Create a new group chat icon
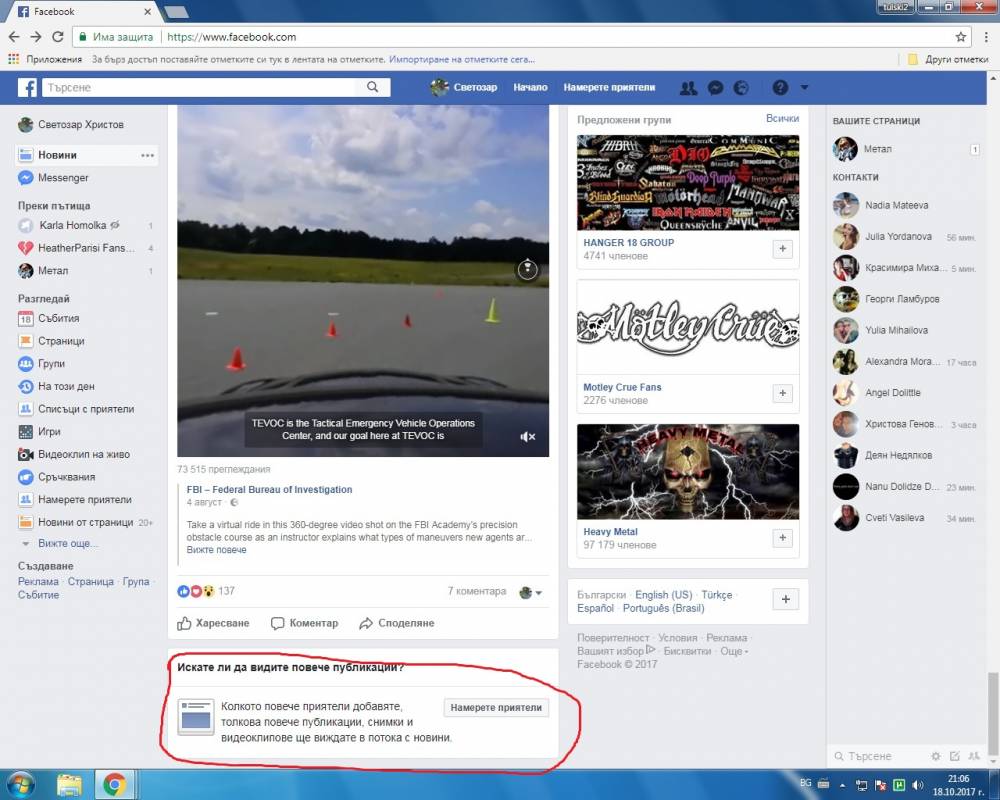Viewport: 1000px width, 800px height. [x=974, y=756]
